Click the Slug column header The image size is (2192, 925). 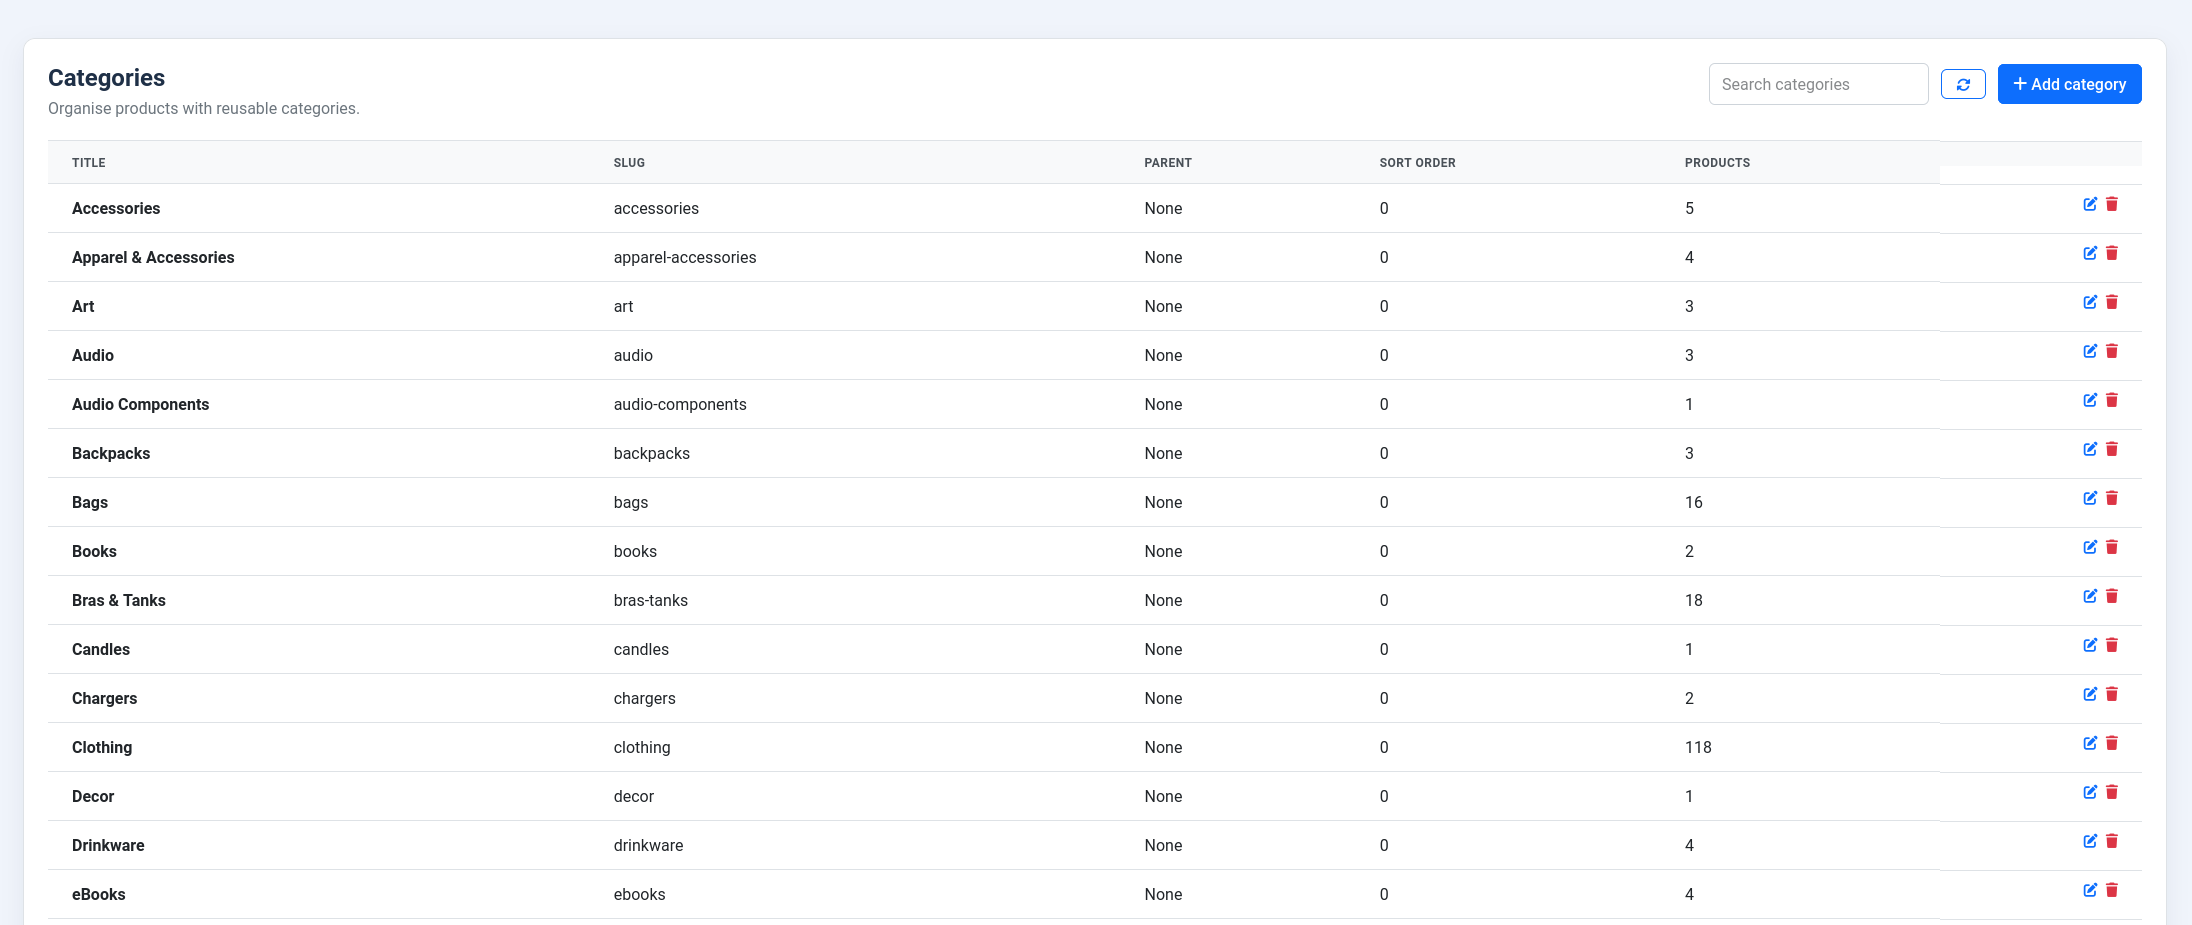(x=629, y=162)
